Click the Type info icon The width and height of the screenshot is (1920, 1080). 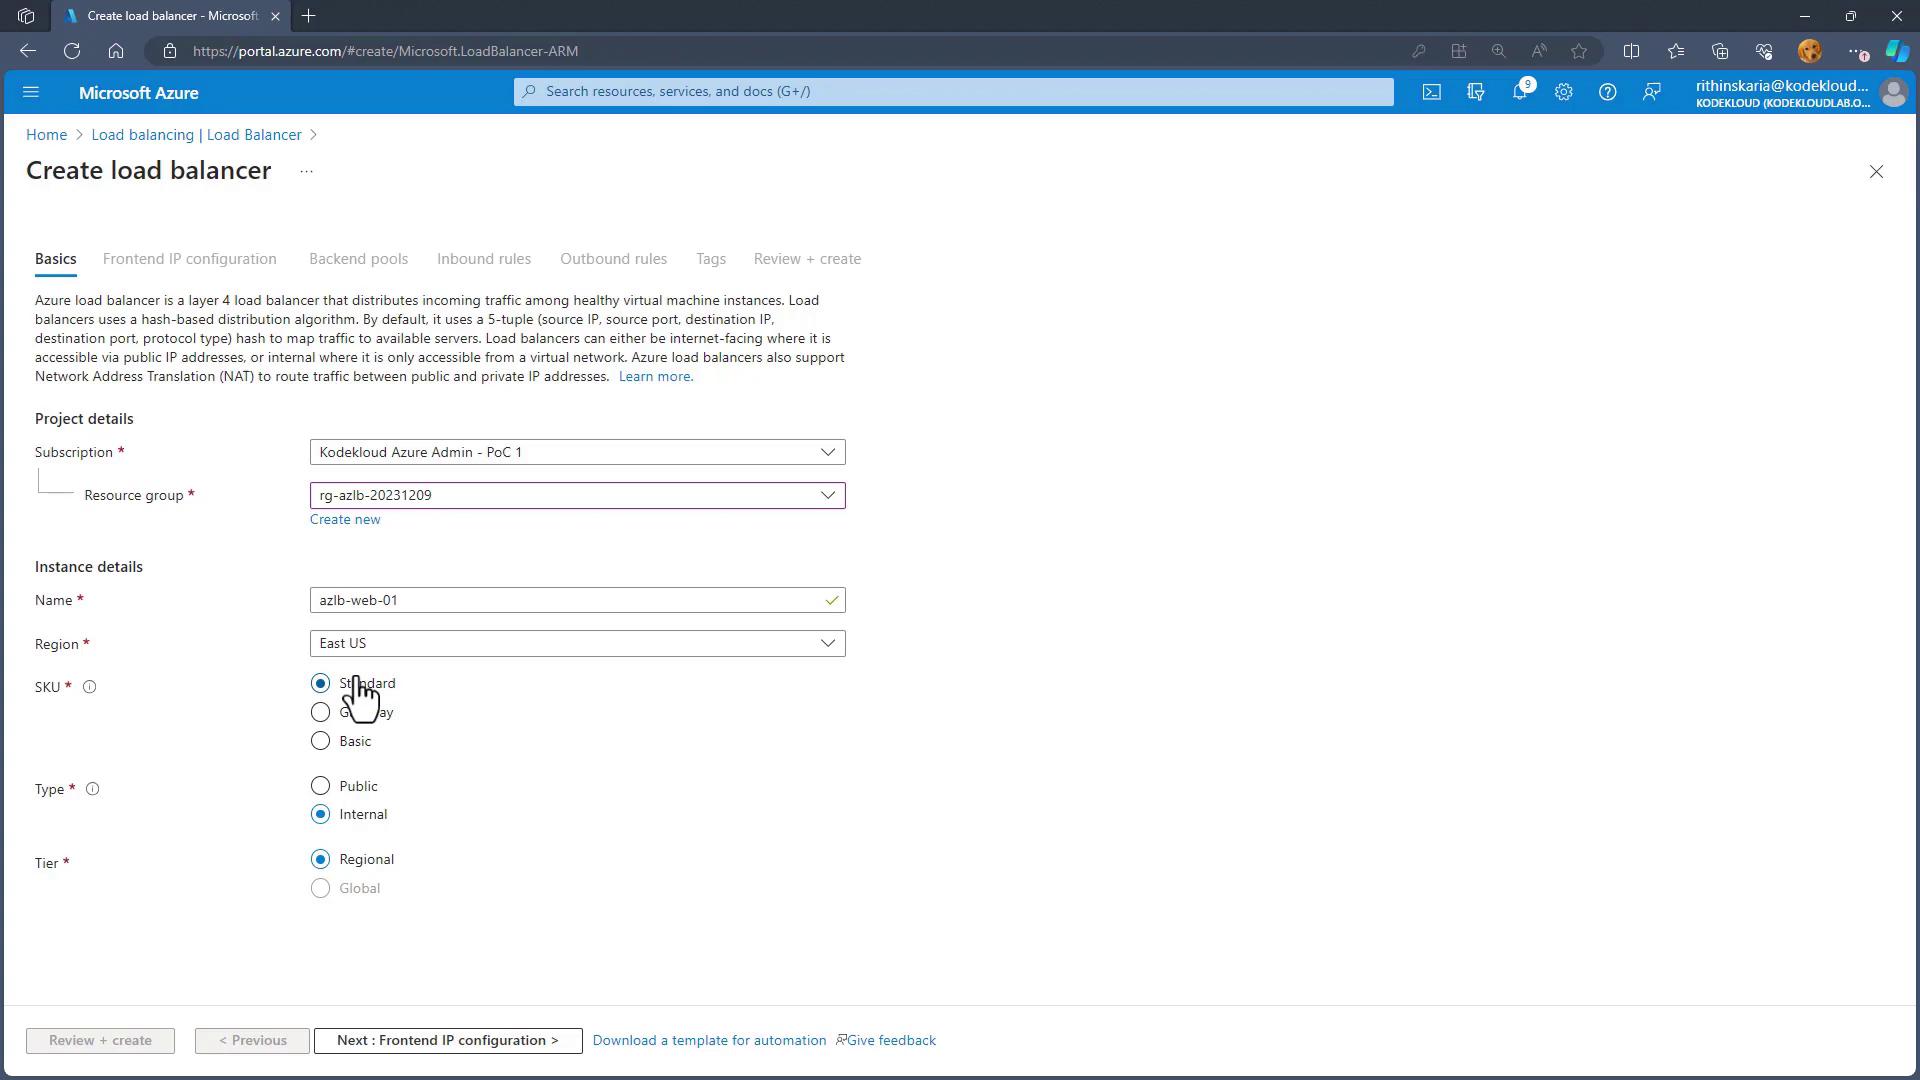point(92,789)
